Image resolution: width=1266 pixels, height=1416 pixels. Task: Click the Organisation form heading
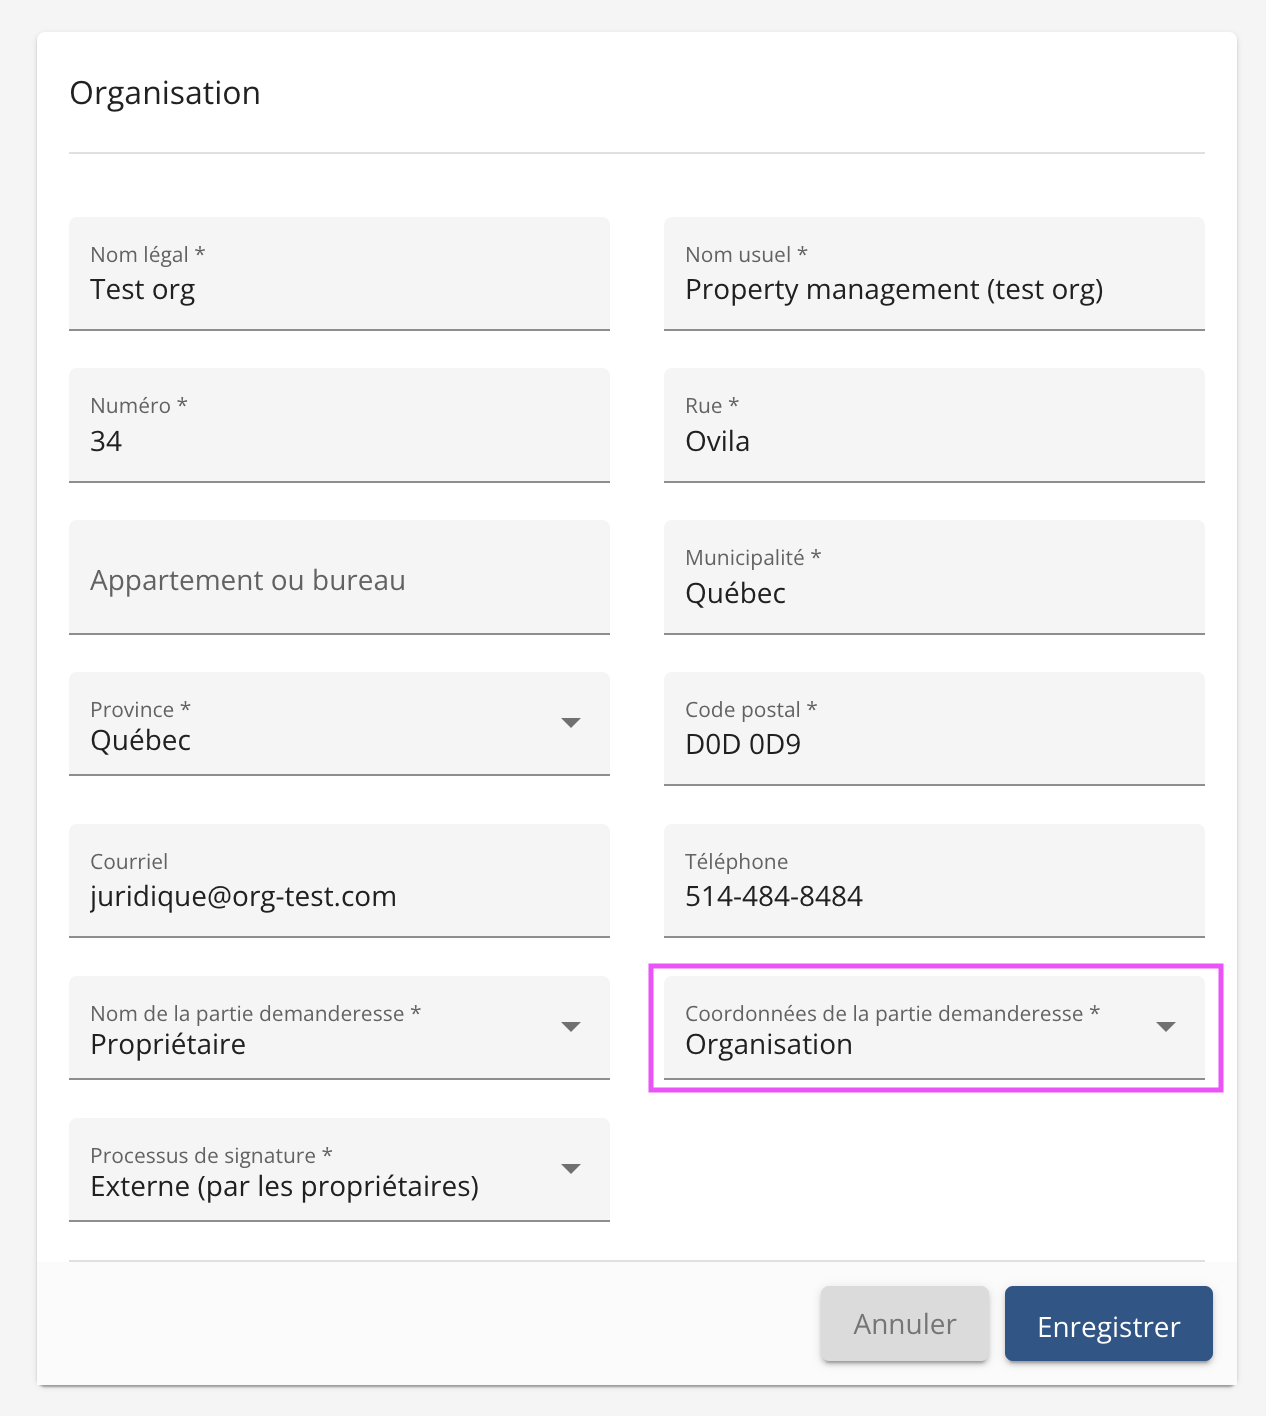[x=165, y=93]
